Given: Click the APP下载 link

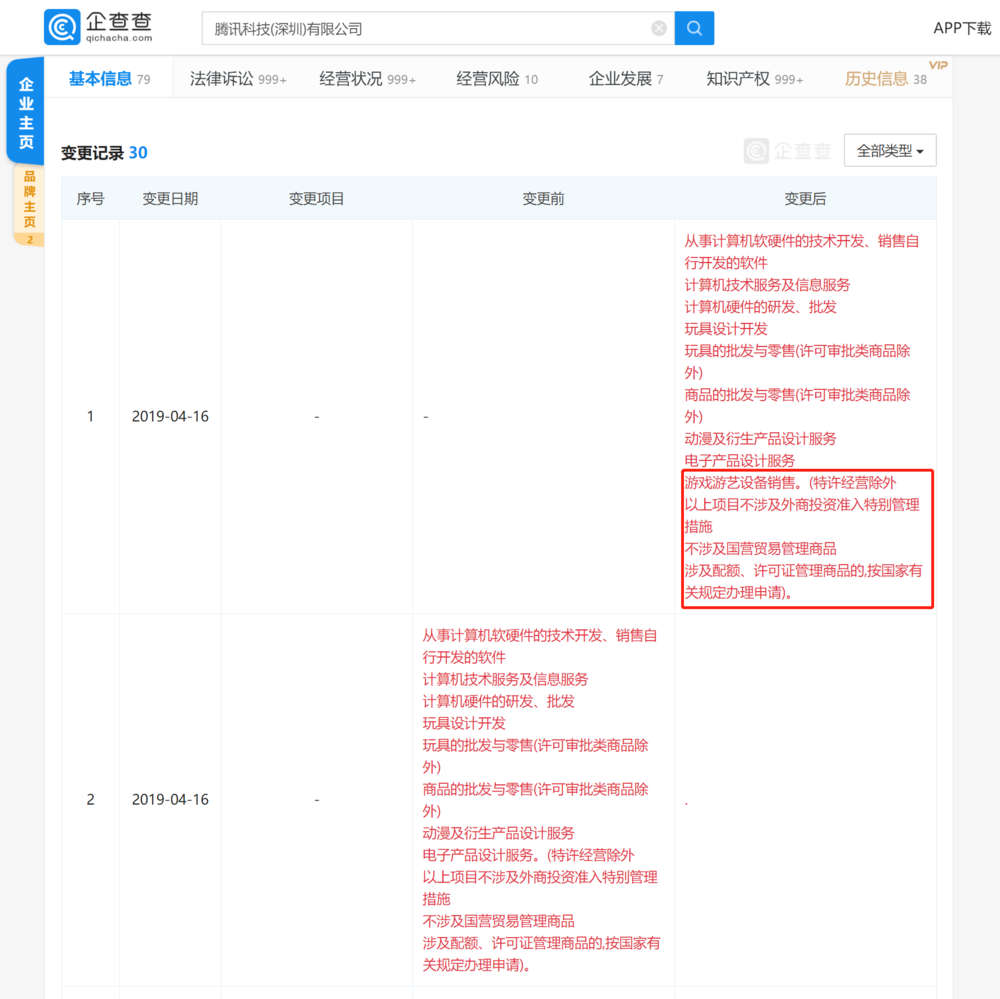Looking at the screenshot, I should [962, 28].
